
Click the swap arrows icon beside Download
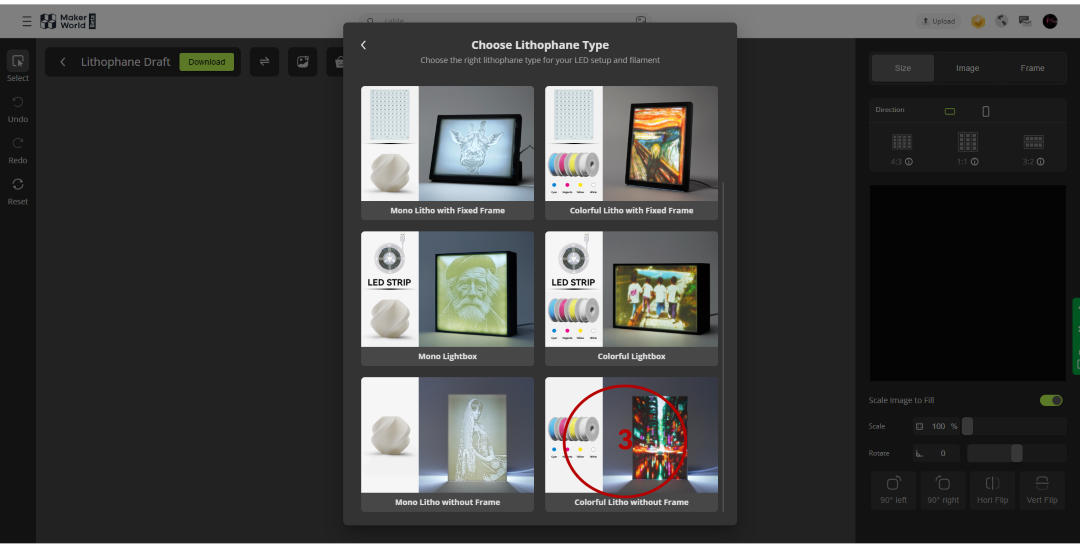264,62
